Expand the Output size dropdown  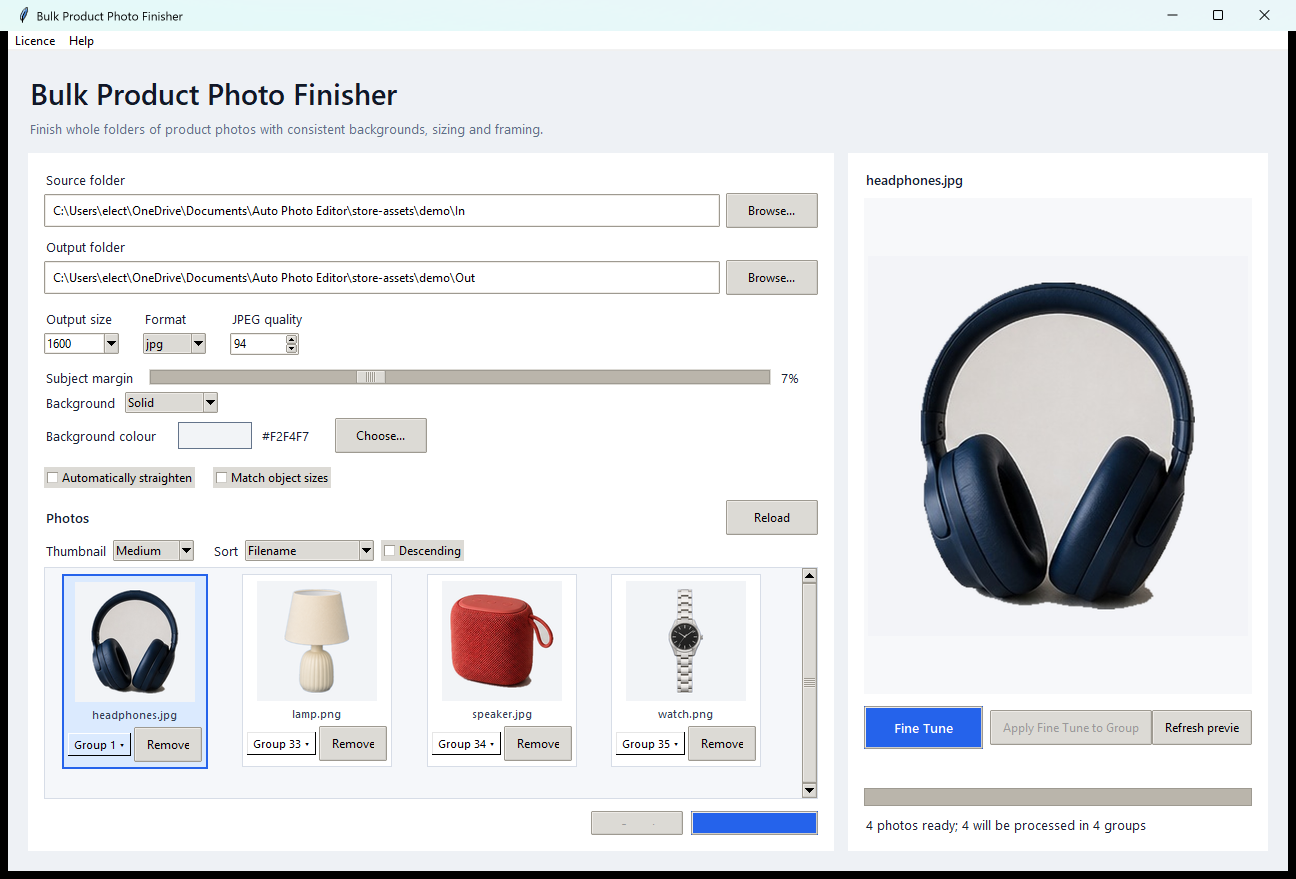(x=111, y=344)
